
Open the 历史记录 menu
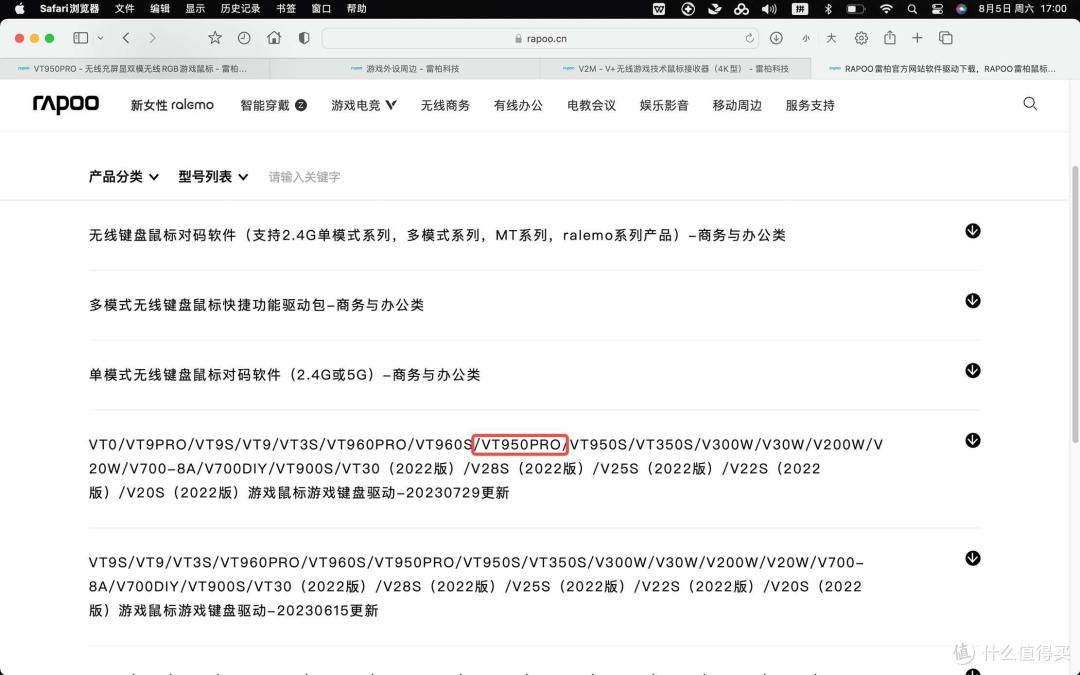tap(240, 9)
